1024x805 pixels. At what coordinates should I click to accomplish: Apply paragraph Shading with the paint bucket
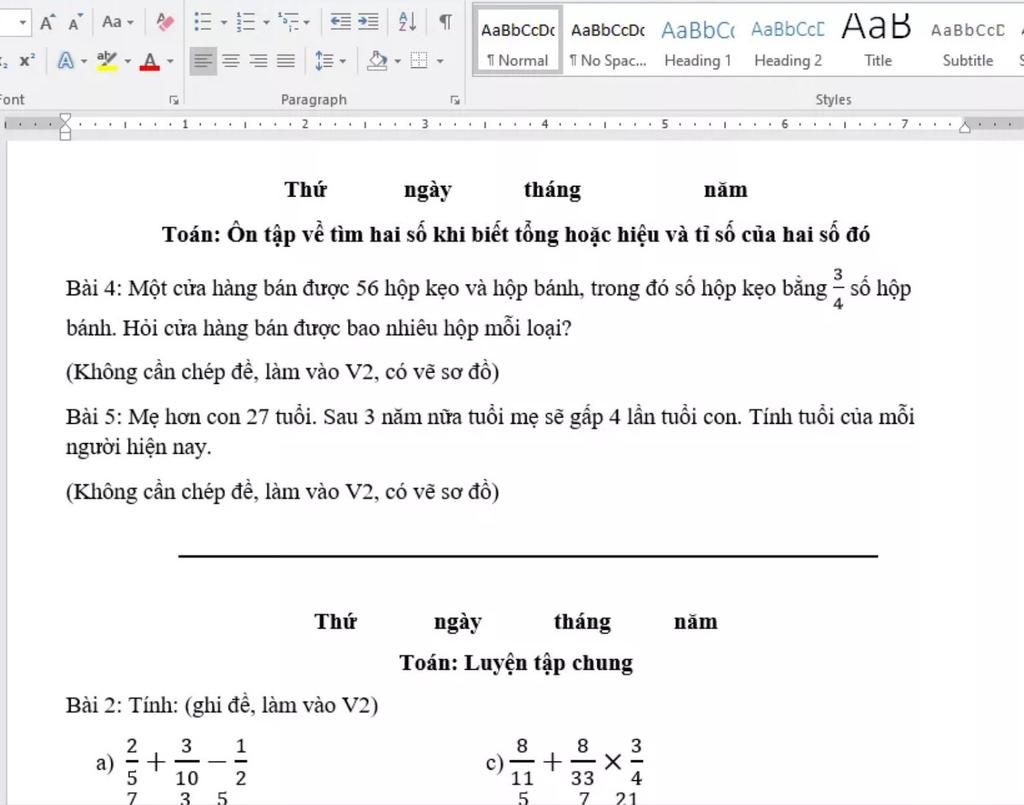pos(377,61)
